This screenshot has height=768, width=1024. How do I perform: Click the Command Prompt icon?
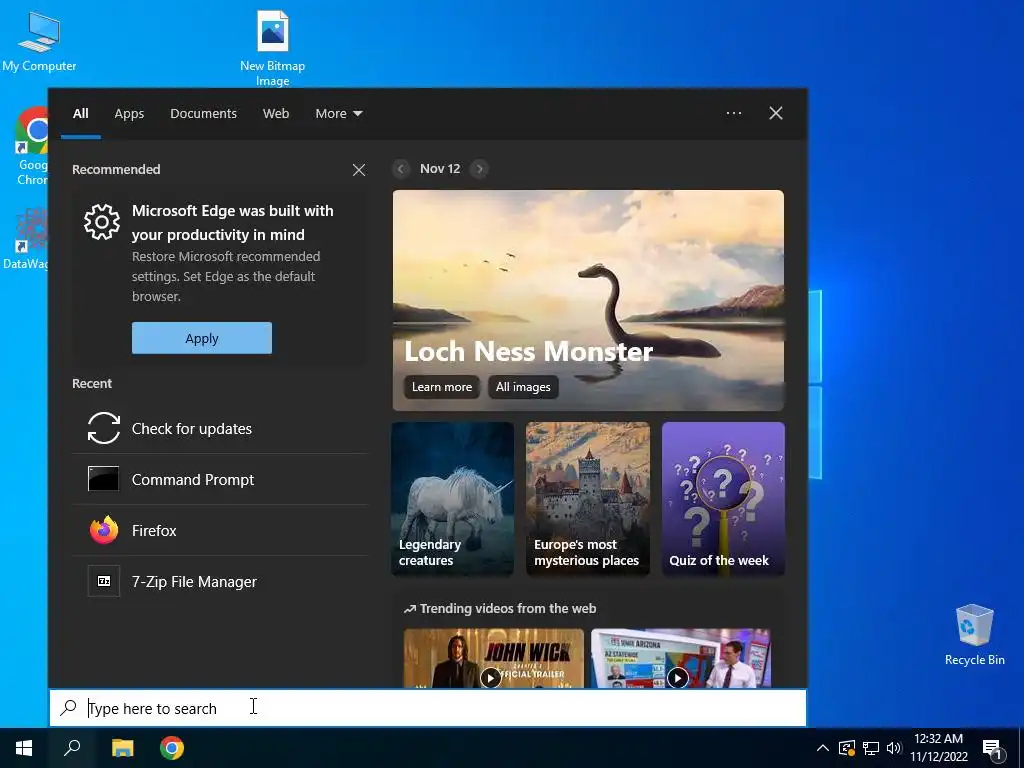pyautogui.click(x=104, y=479)
